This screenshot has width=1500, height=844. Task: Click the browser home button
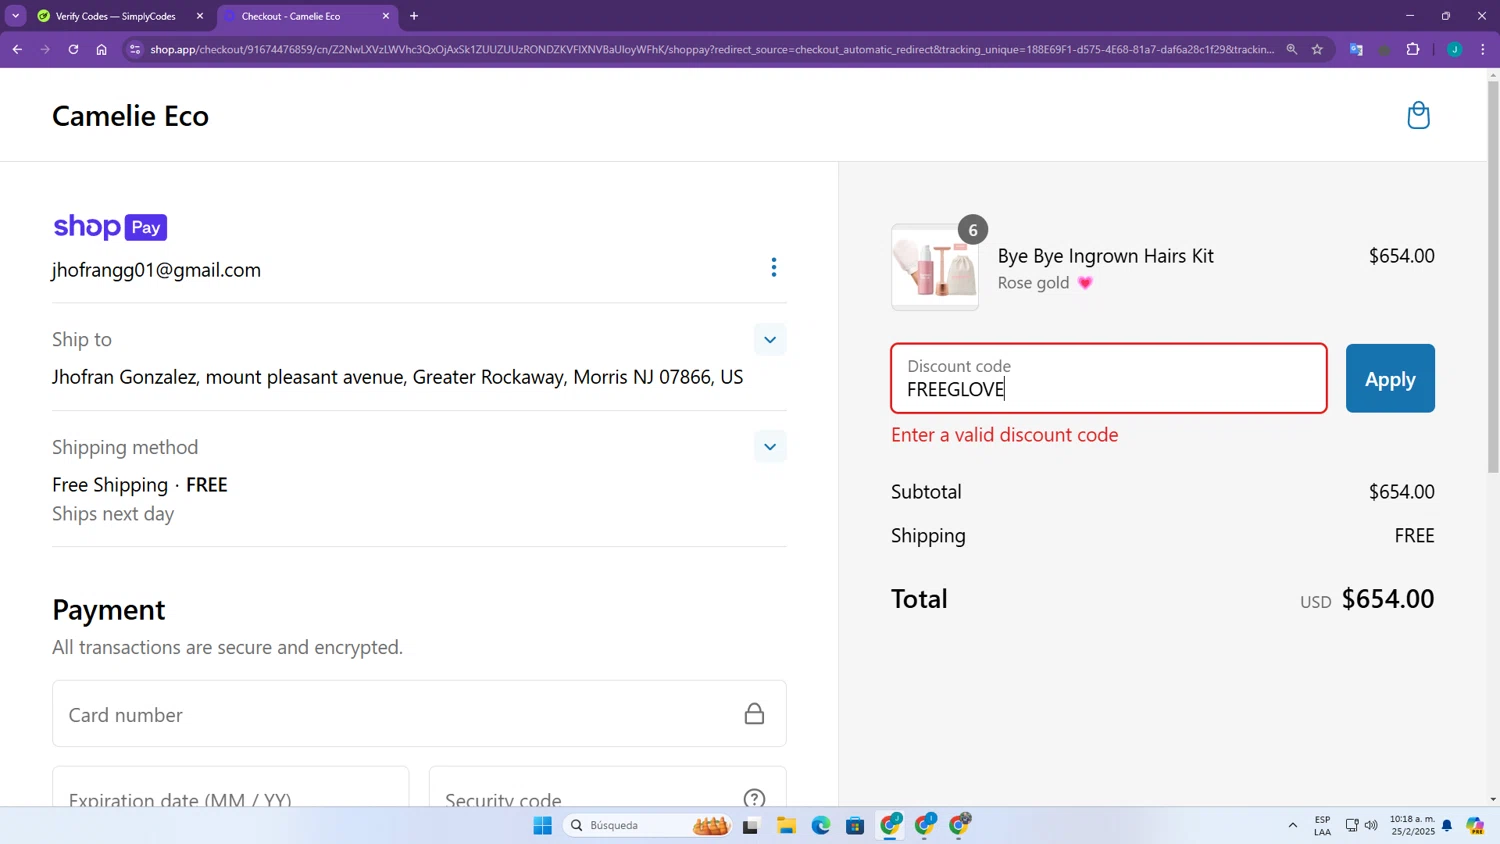point(101,49)
